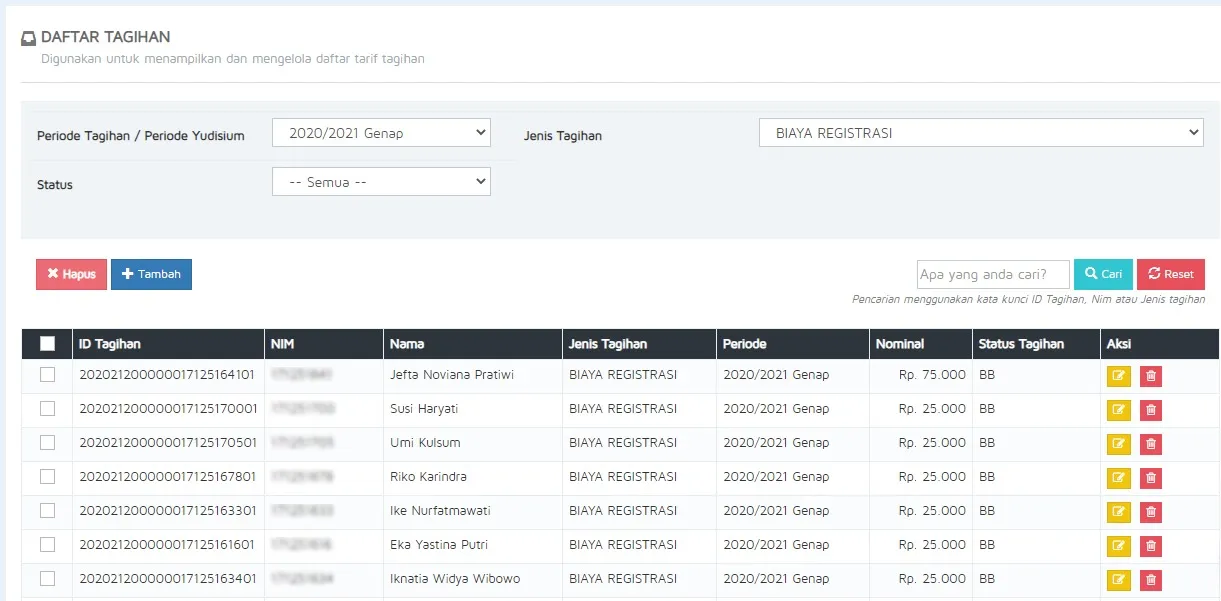
Task: Click ID Tagihan 2020212000000017125170501
Action: (168, 443)
